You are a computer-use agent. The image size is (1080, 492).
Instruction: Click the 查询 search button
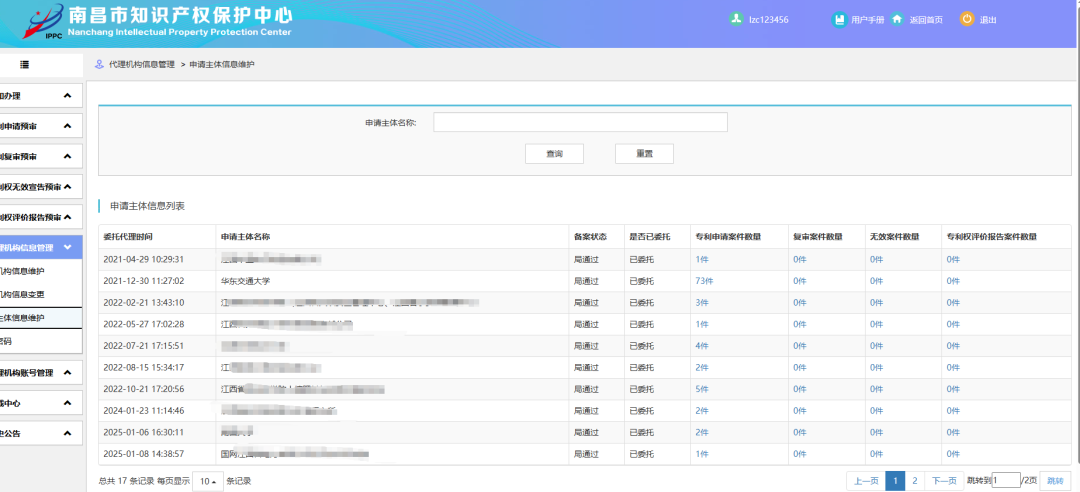(554, 154)
